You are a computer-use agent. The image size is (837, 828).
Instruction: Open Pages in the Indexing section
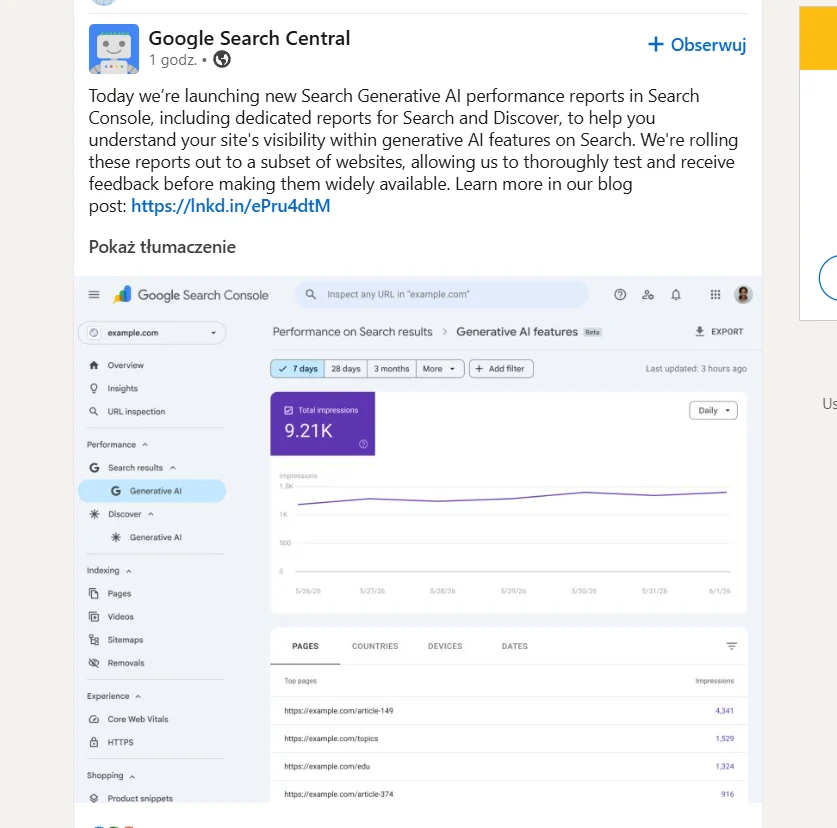click(x=119, y=594)
